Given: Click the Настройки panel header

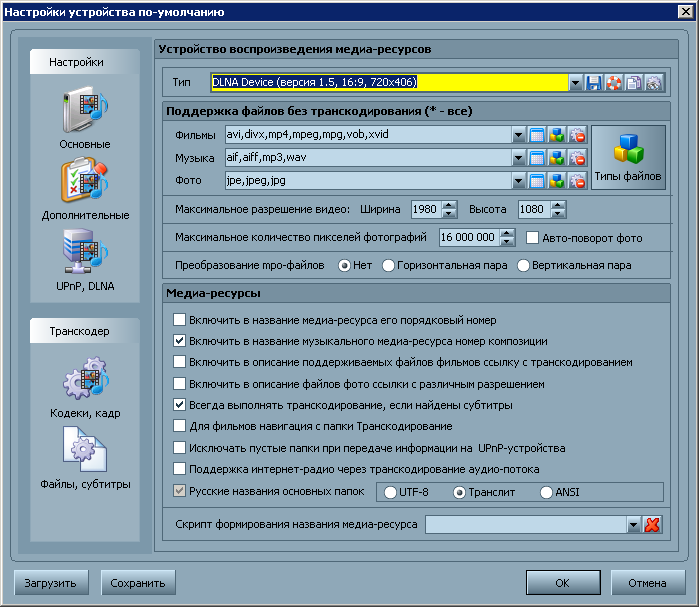Looking at the screenshot, I should tap(85, 62).
